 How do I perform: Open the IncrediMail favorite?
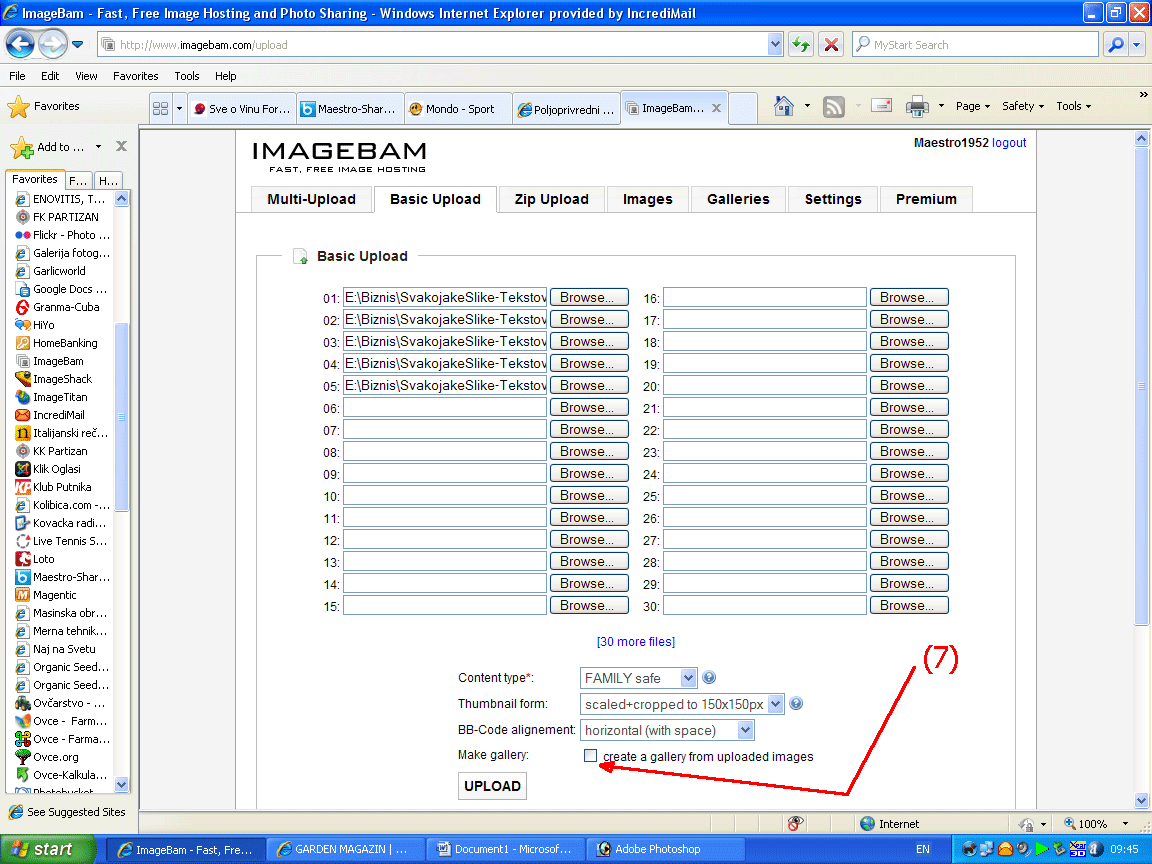point(50,415)
